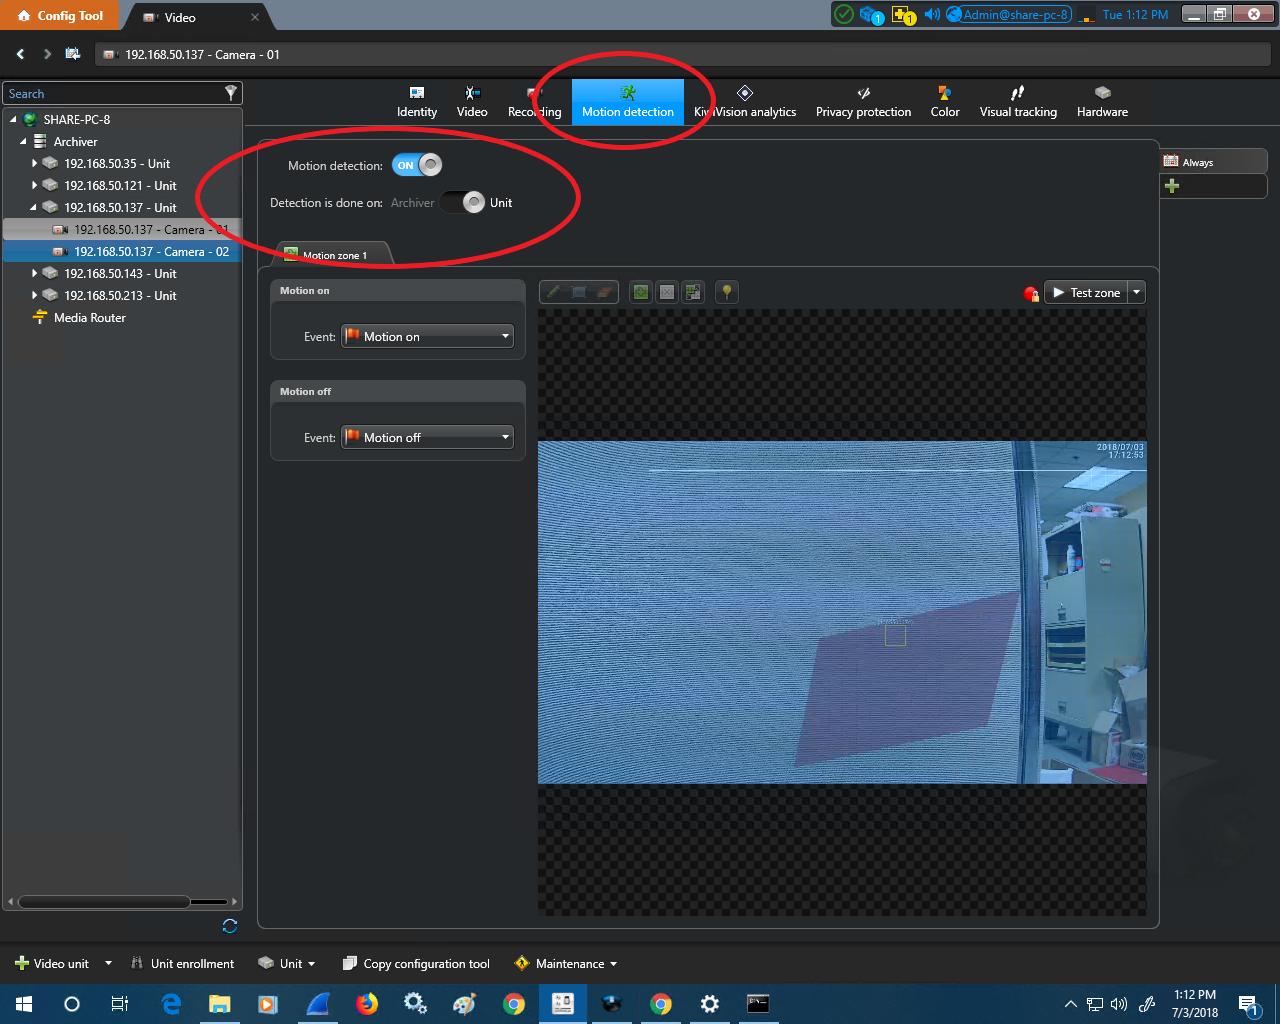Click the green plus add schedule icon
1280x1024 pixels.
[1172, 186]
